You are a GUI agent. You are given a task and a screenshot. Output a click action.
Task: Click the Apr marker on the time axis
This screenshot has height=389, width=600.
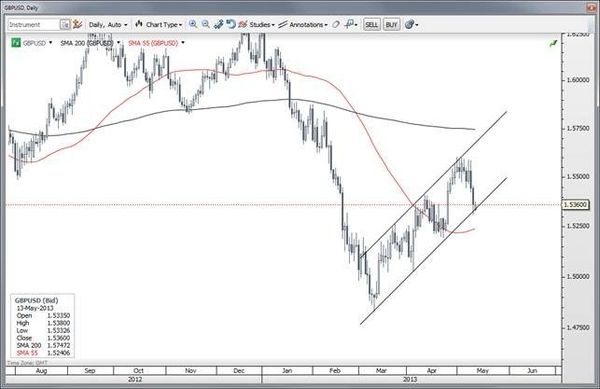coord(432,370)
